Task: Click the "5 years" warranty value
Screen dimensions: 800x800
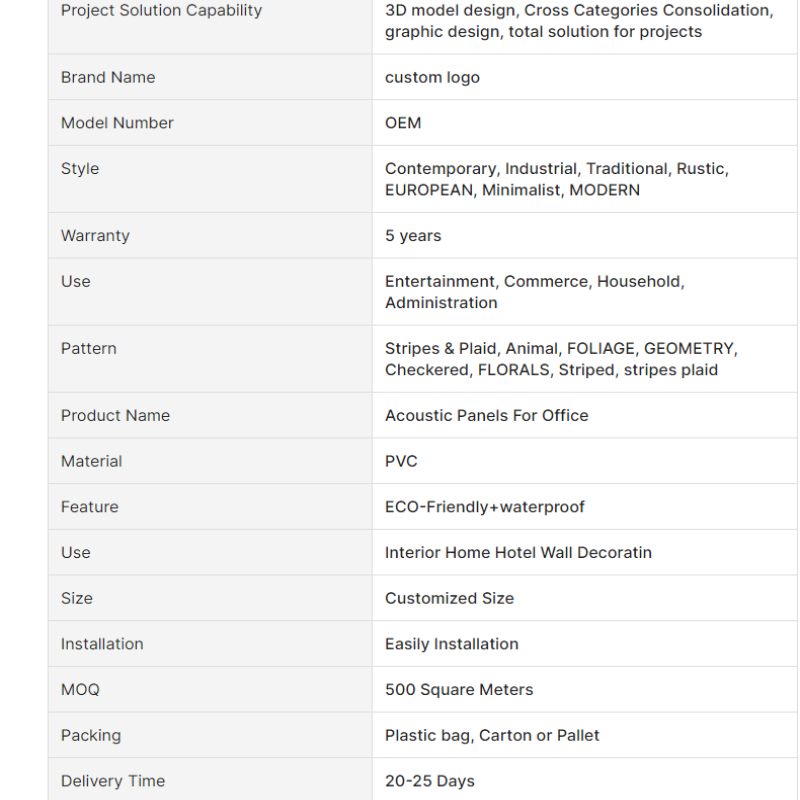Action: tap(413, 236)
